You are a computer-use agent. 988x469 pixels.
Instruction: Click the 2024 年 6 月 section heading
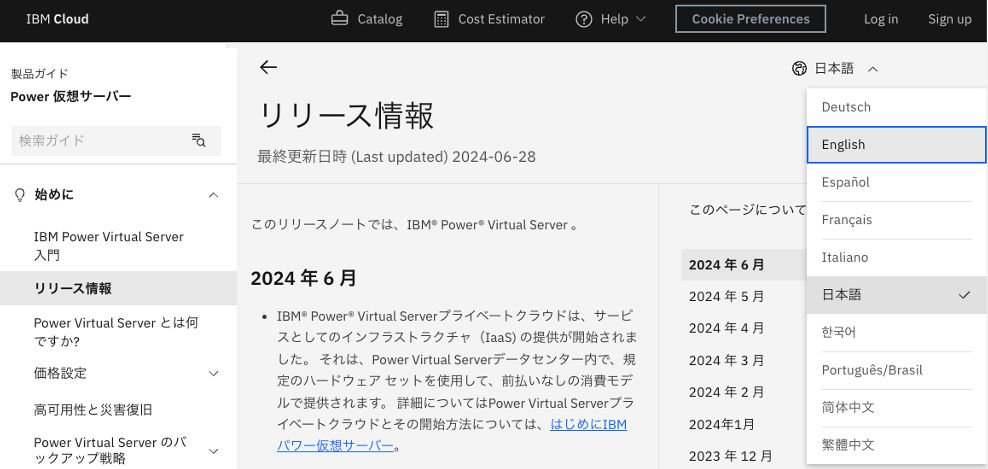pos(304,278)
